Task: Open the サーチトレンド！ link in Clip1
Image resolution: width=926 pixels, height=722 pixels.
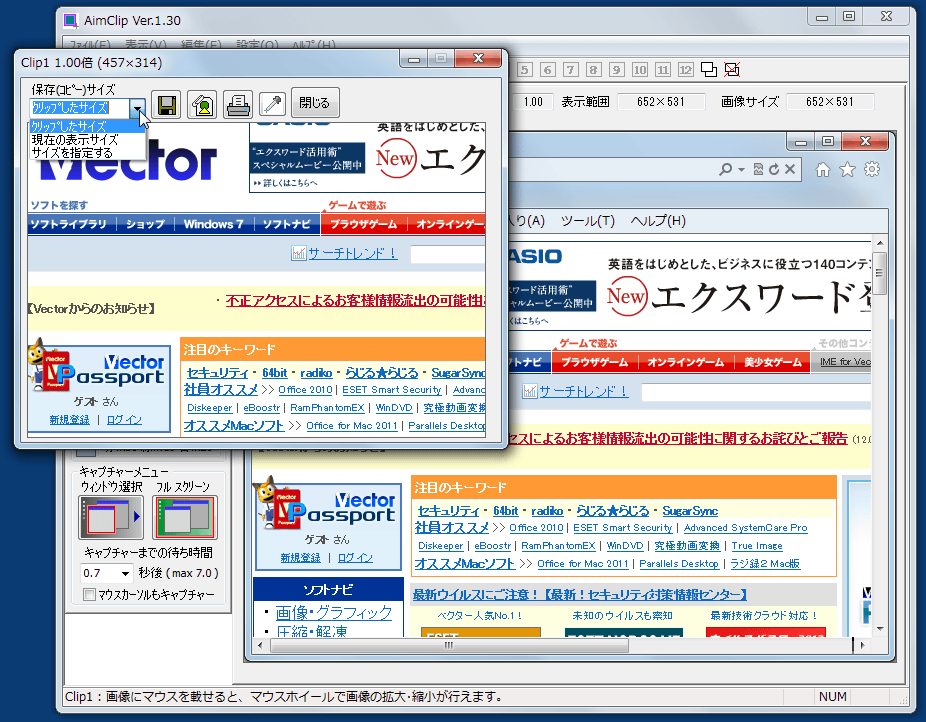Action: coord(353,253)
